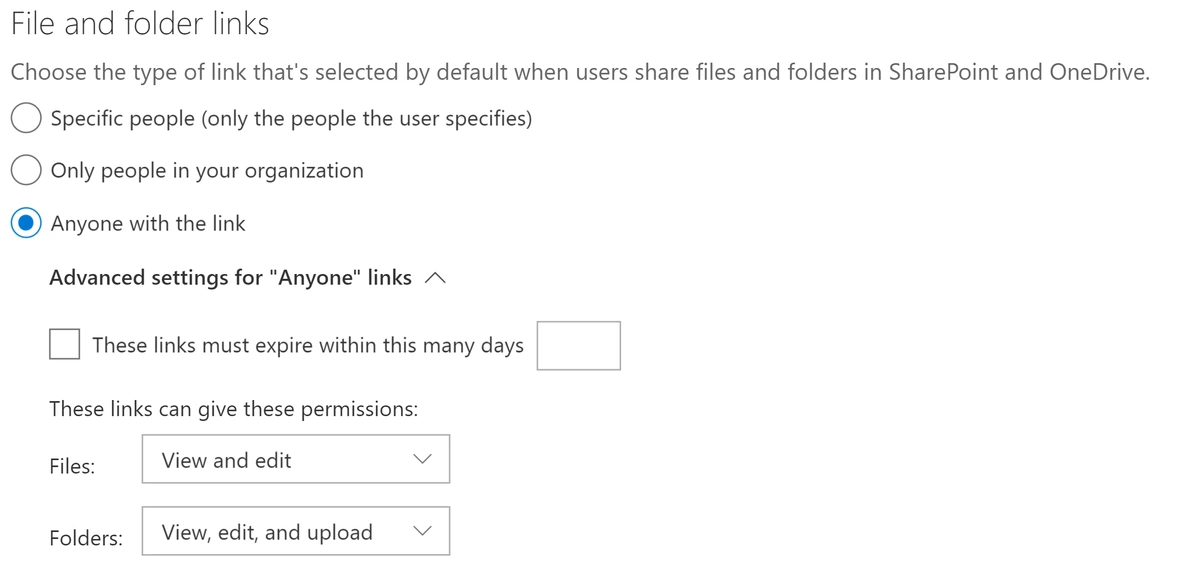Click the "File and folder links" heading

140,24
